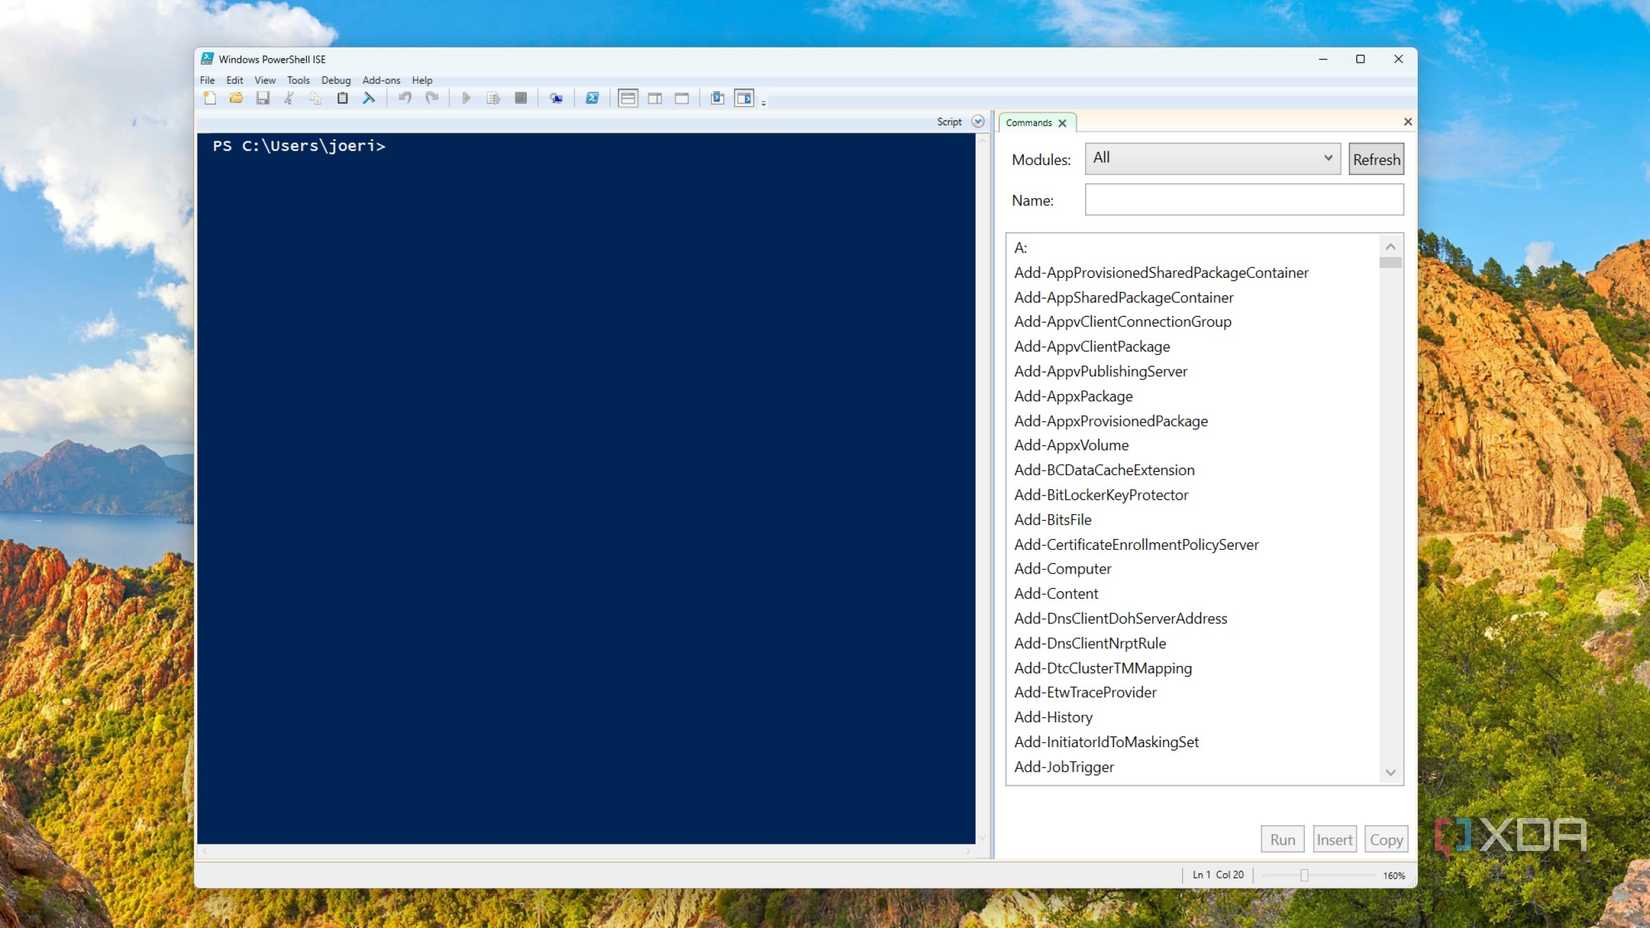
Task: Select Add-Computer from the command list
Action: tap(1062, 568)
